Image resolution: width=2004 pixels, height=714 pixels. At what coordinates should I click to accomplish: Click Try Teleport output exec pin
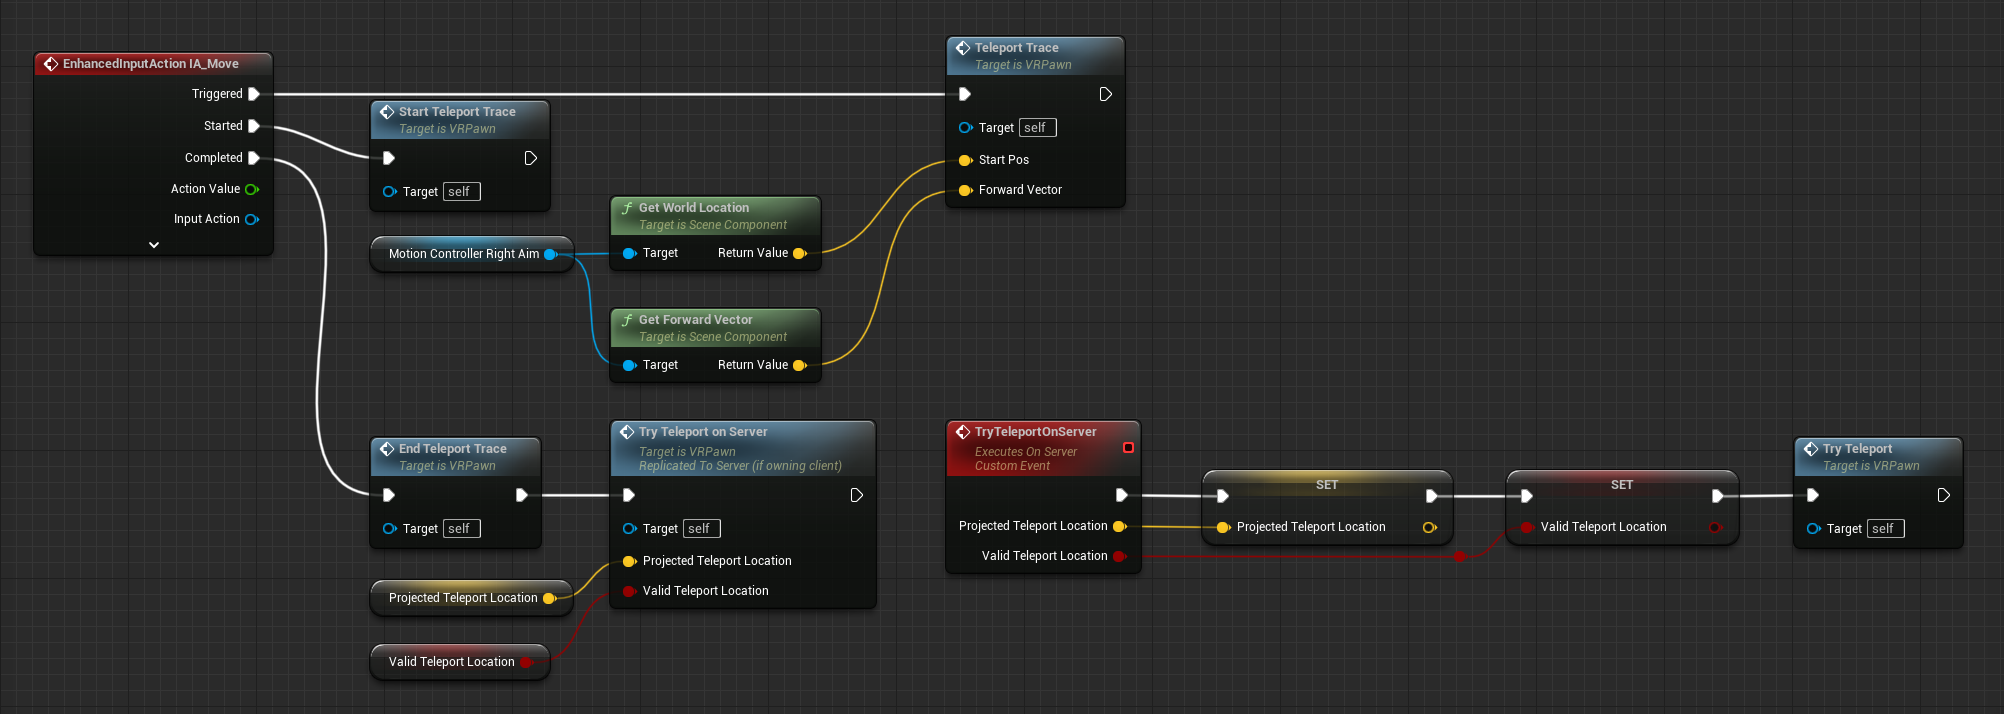pyautogui.click(x=1944, y=495)
